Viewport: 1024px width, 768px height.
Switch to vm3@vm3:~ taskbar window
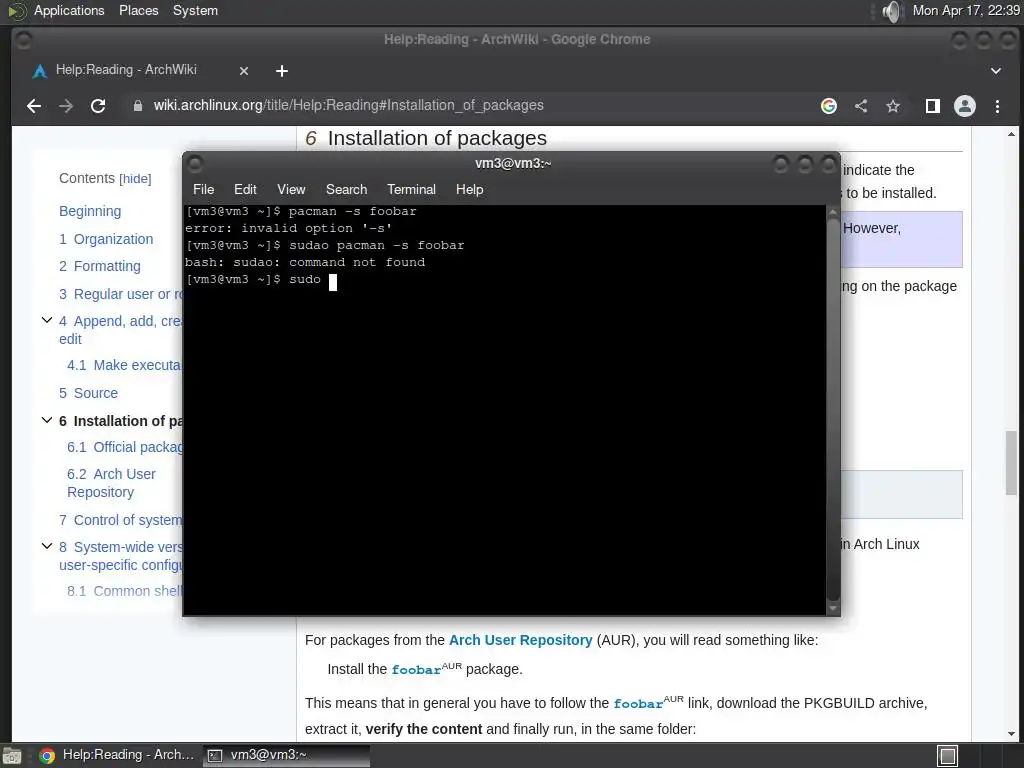click(x=286, y=756)
